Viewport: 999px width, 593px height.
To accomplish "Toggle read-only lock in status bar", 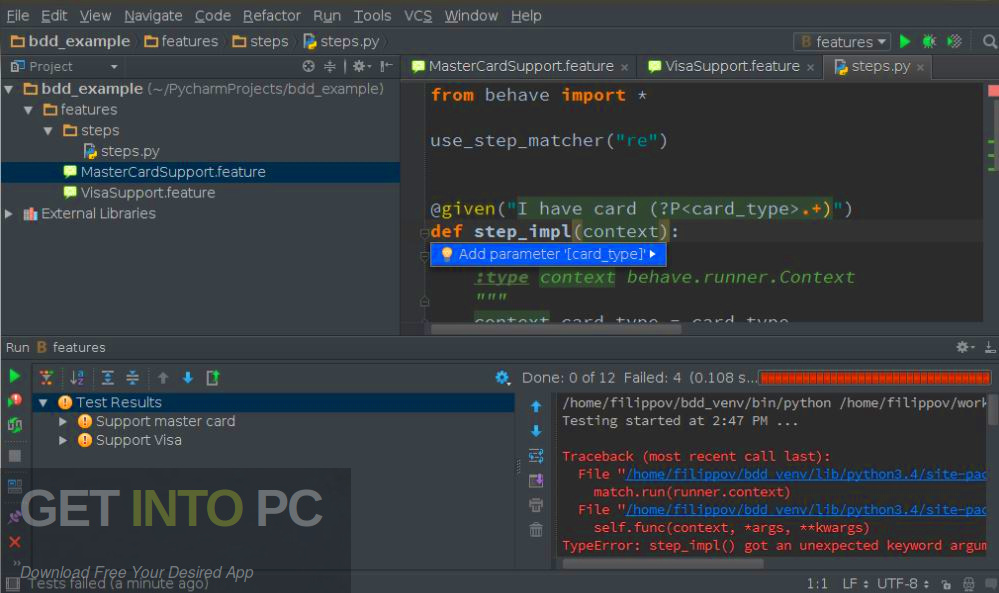I will coord(946,584).
